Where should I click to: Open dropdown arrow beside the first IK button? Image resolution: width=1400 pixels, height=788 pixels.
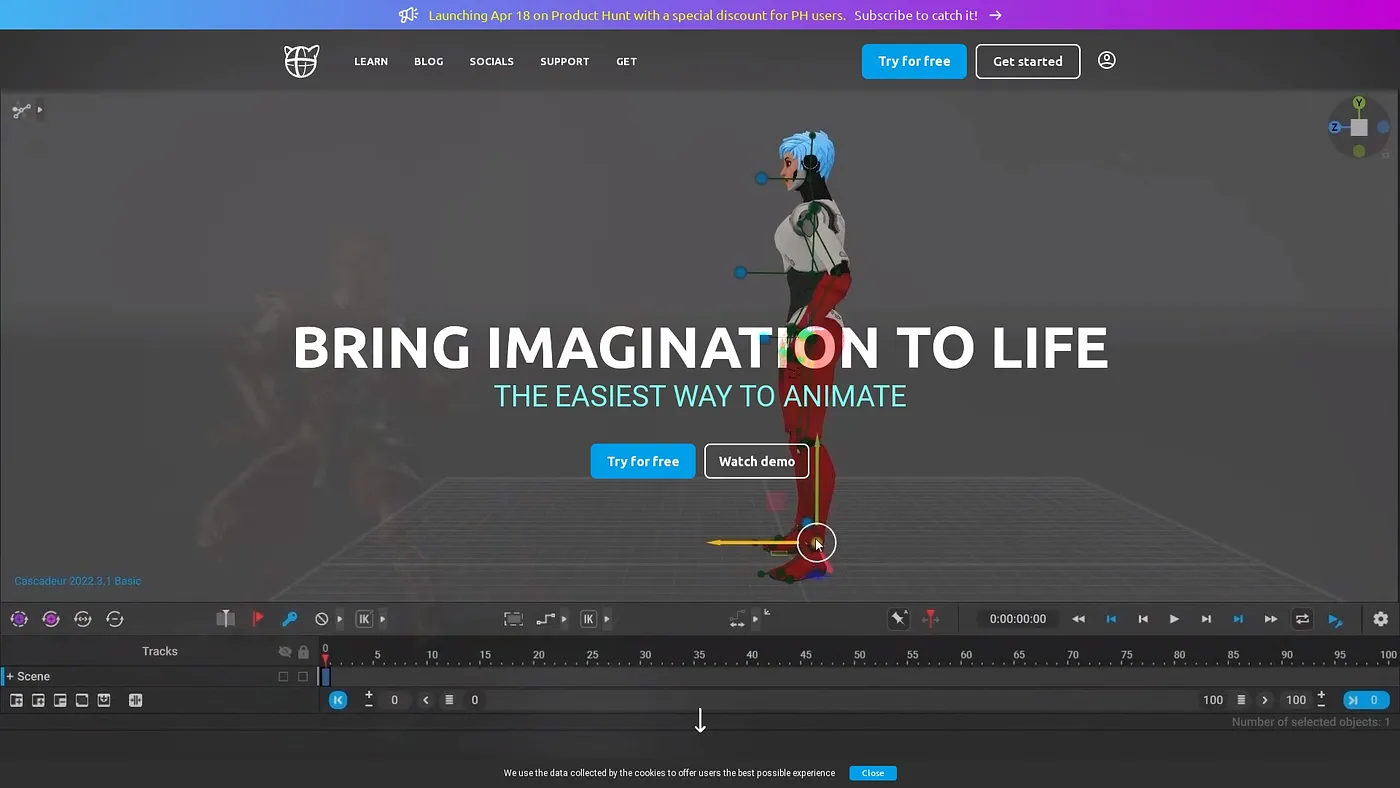383,619
